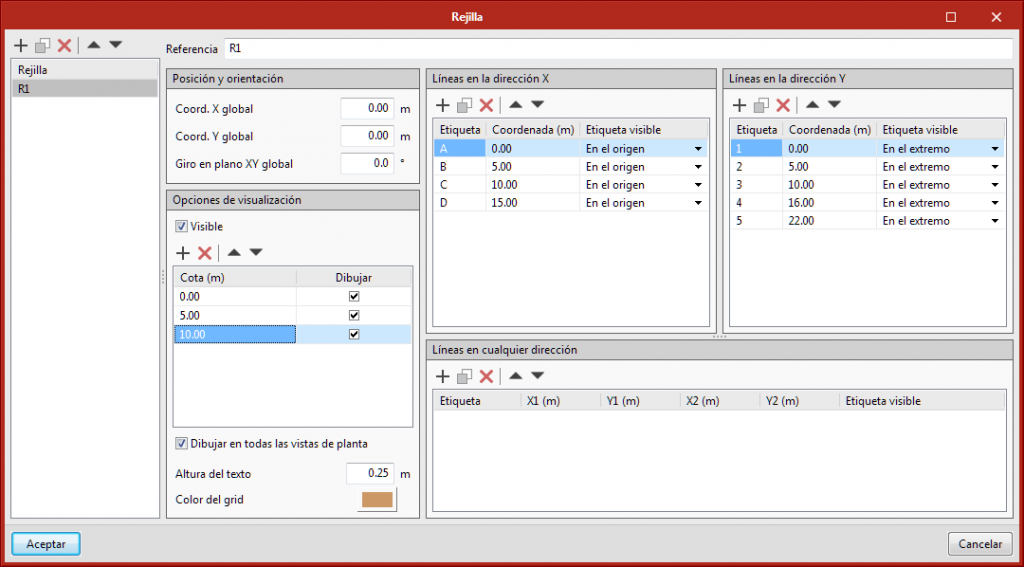1024x567 pixels.
Task: Click the Dibujar column header
Action: [x=353, y=278]
